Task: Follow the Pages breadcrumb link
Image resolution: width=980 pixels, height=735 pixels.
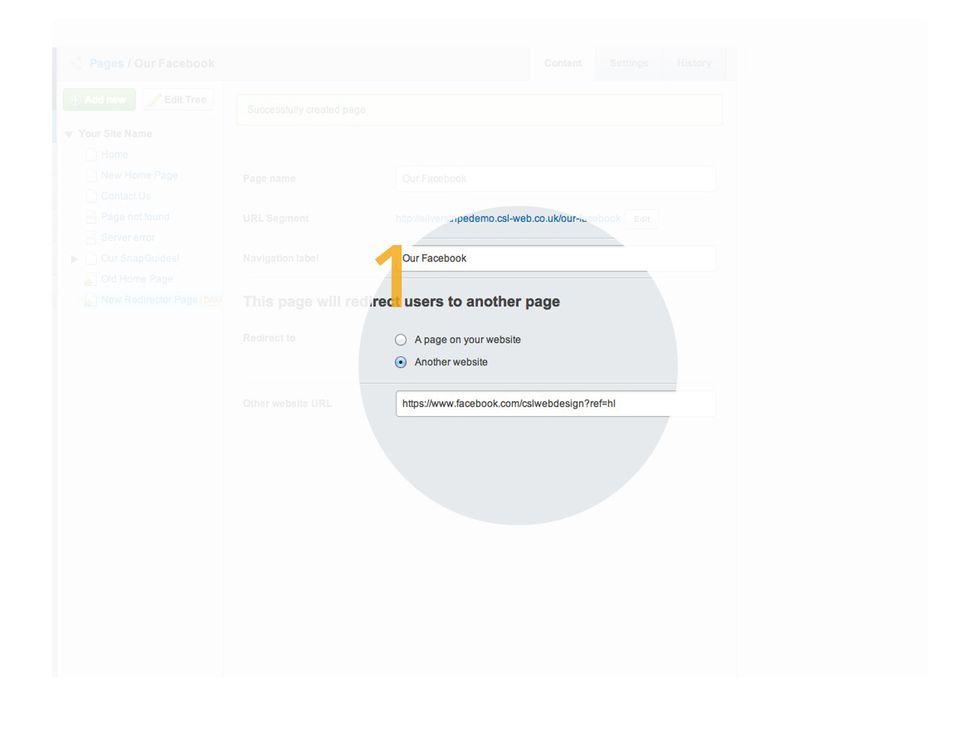Action: [x=106, y=63]
